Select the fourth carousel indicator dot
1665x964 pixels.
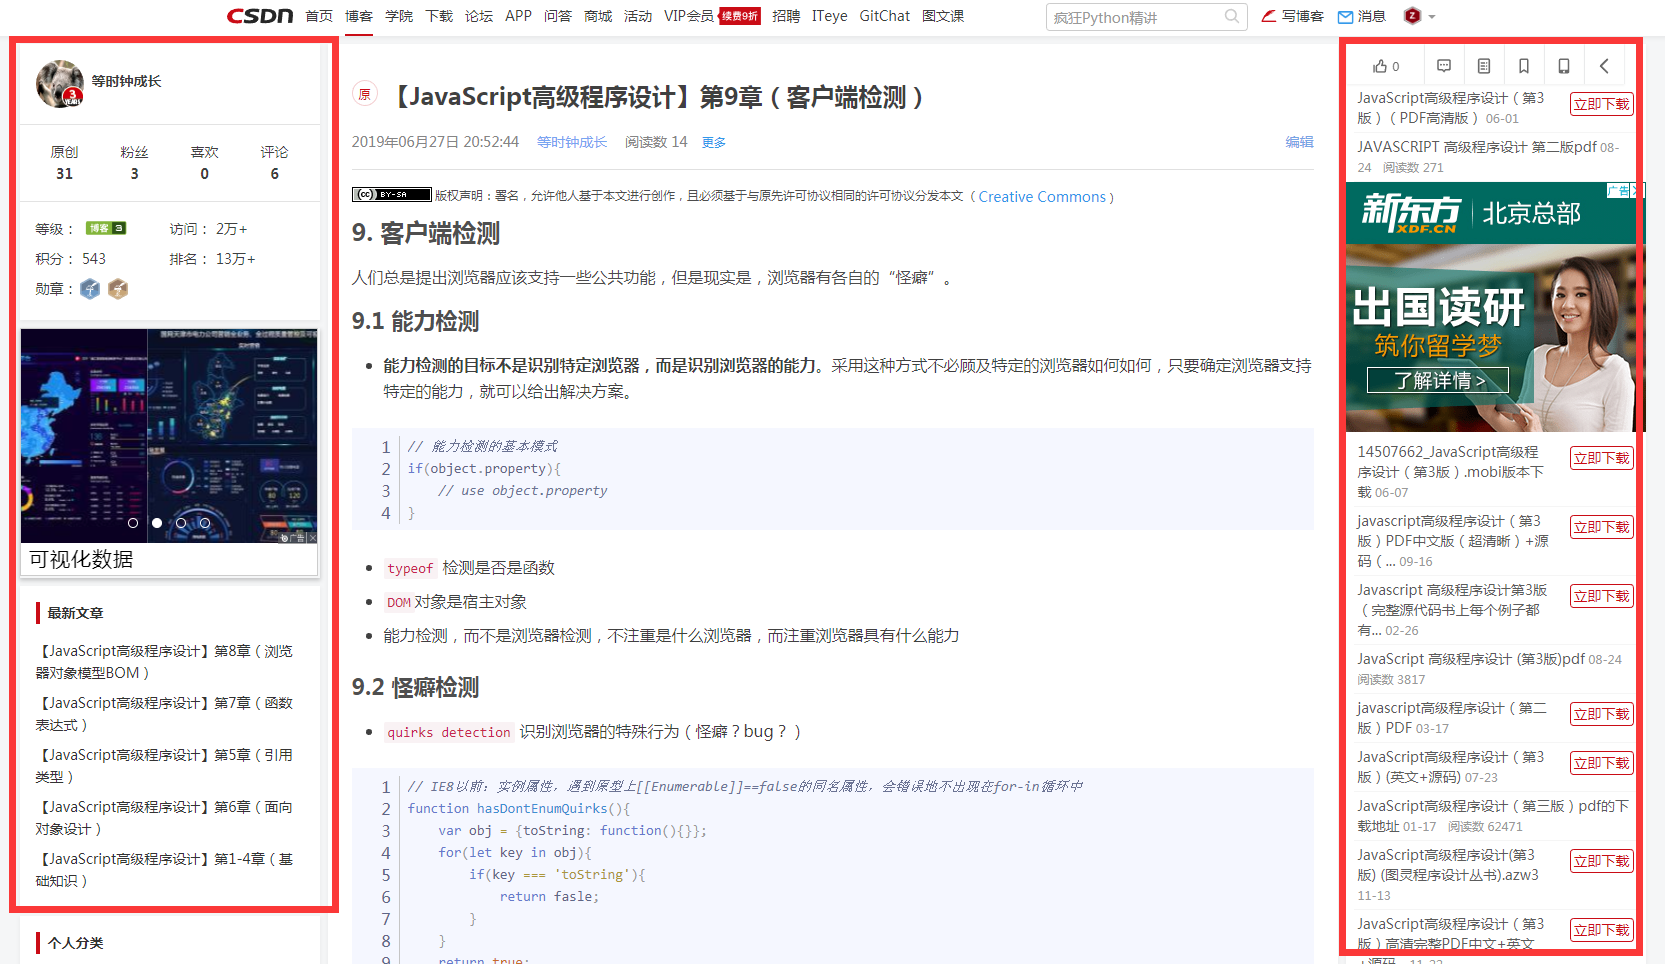click(x=204, y=522)
